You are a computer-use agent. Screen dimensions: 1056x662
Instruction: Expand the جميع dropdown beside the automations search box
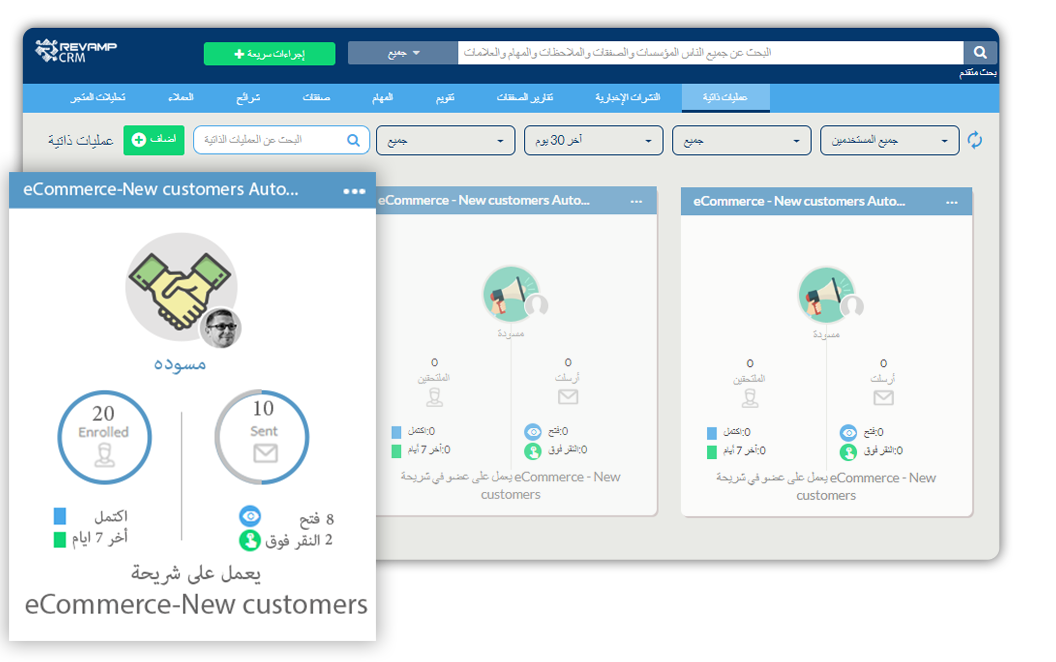point(445,140)
